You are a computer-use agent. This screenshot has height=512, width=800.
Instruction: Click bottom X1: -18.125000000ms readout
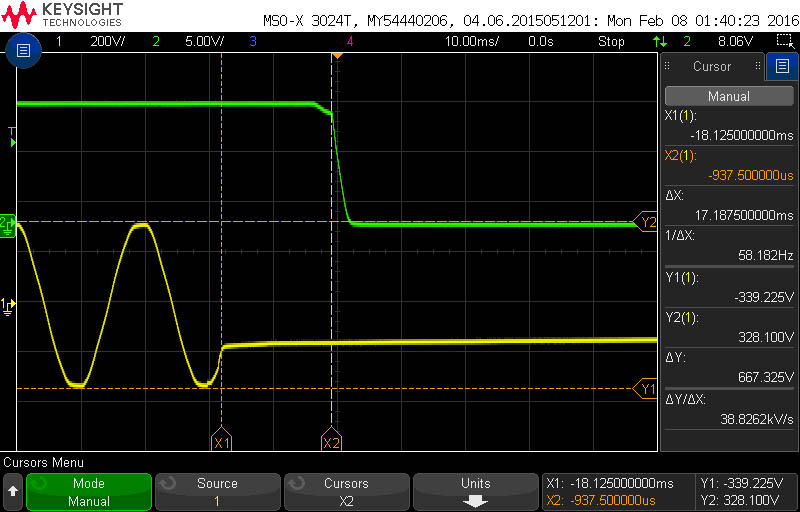[x=610, y=483]
